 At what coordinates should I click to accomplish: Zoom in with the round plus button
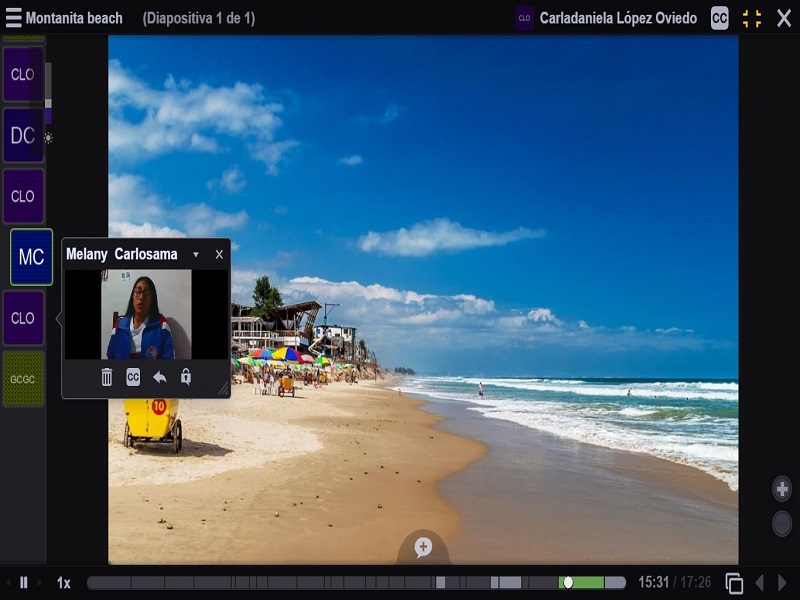[782, 489]
